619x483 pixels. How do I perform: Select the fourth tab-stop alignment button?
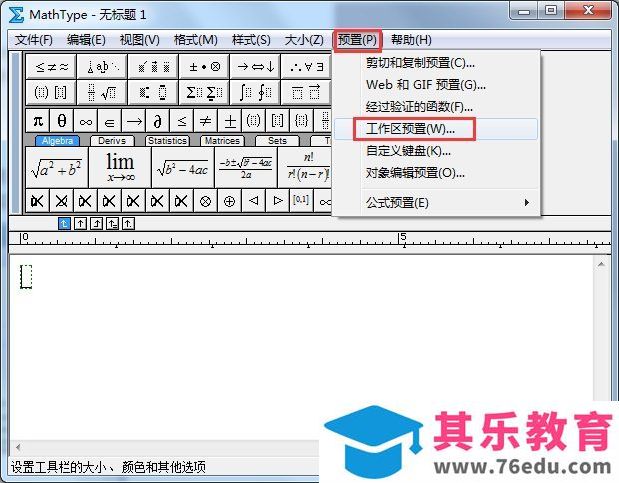(x=113, y=224)
